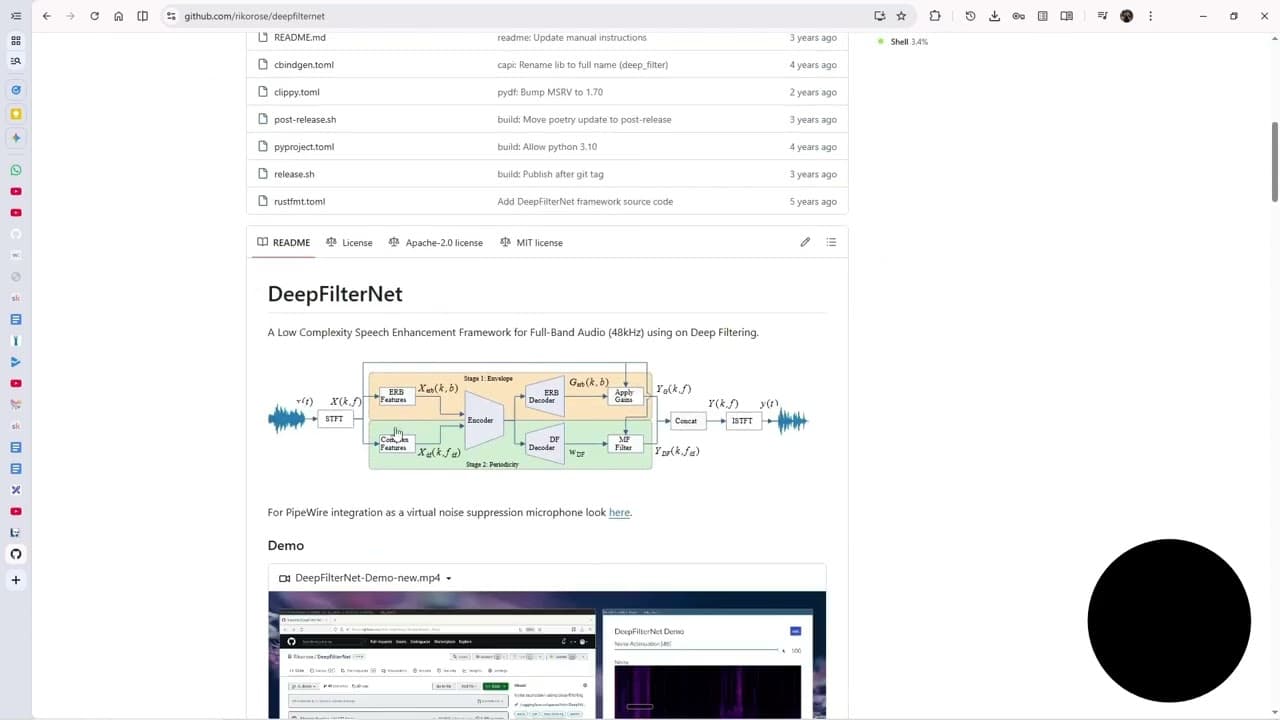Screen dimensions: 1280x720
Task: Follow the 'here' PipeWire integration link
Action: point(619,512)
